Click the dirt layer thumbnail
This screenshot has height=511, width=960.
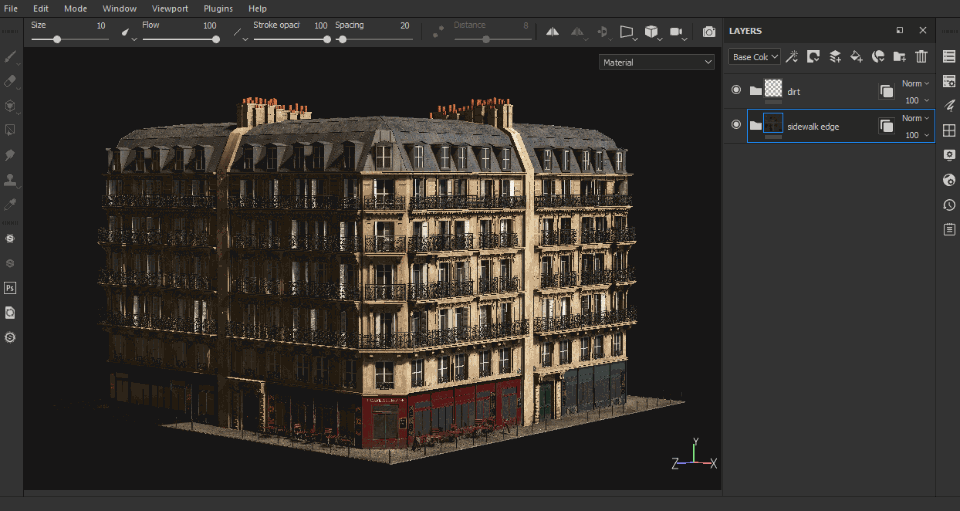pyautogui.click(x=773, y=90)
